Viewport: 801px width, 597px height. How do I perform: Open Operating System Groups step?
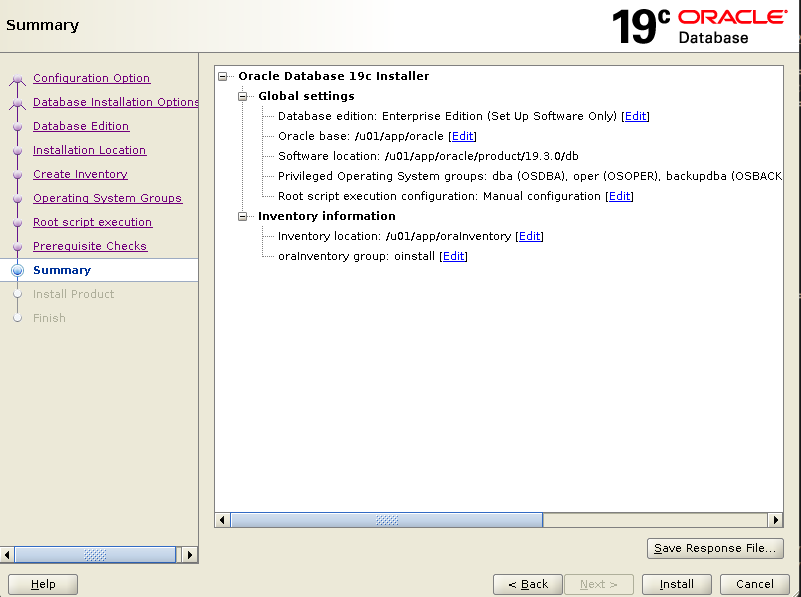(107, 198)
